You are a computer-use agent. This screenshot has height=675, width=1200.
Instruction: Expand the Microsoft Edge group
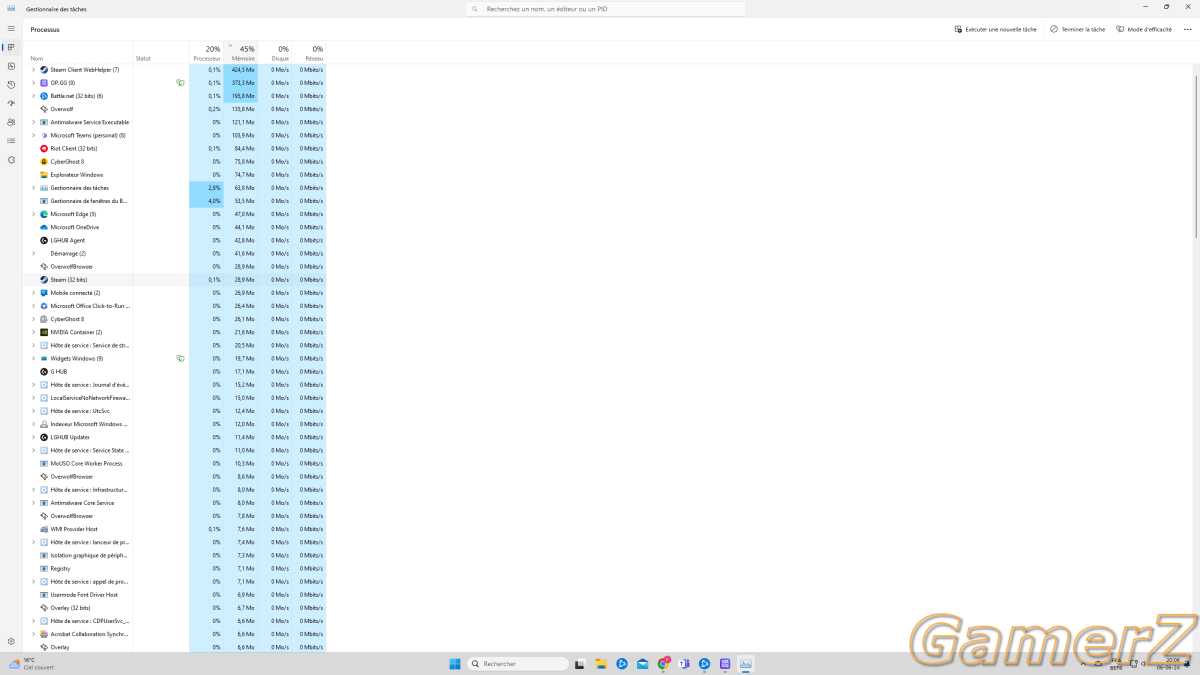(x=33, y=214)
